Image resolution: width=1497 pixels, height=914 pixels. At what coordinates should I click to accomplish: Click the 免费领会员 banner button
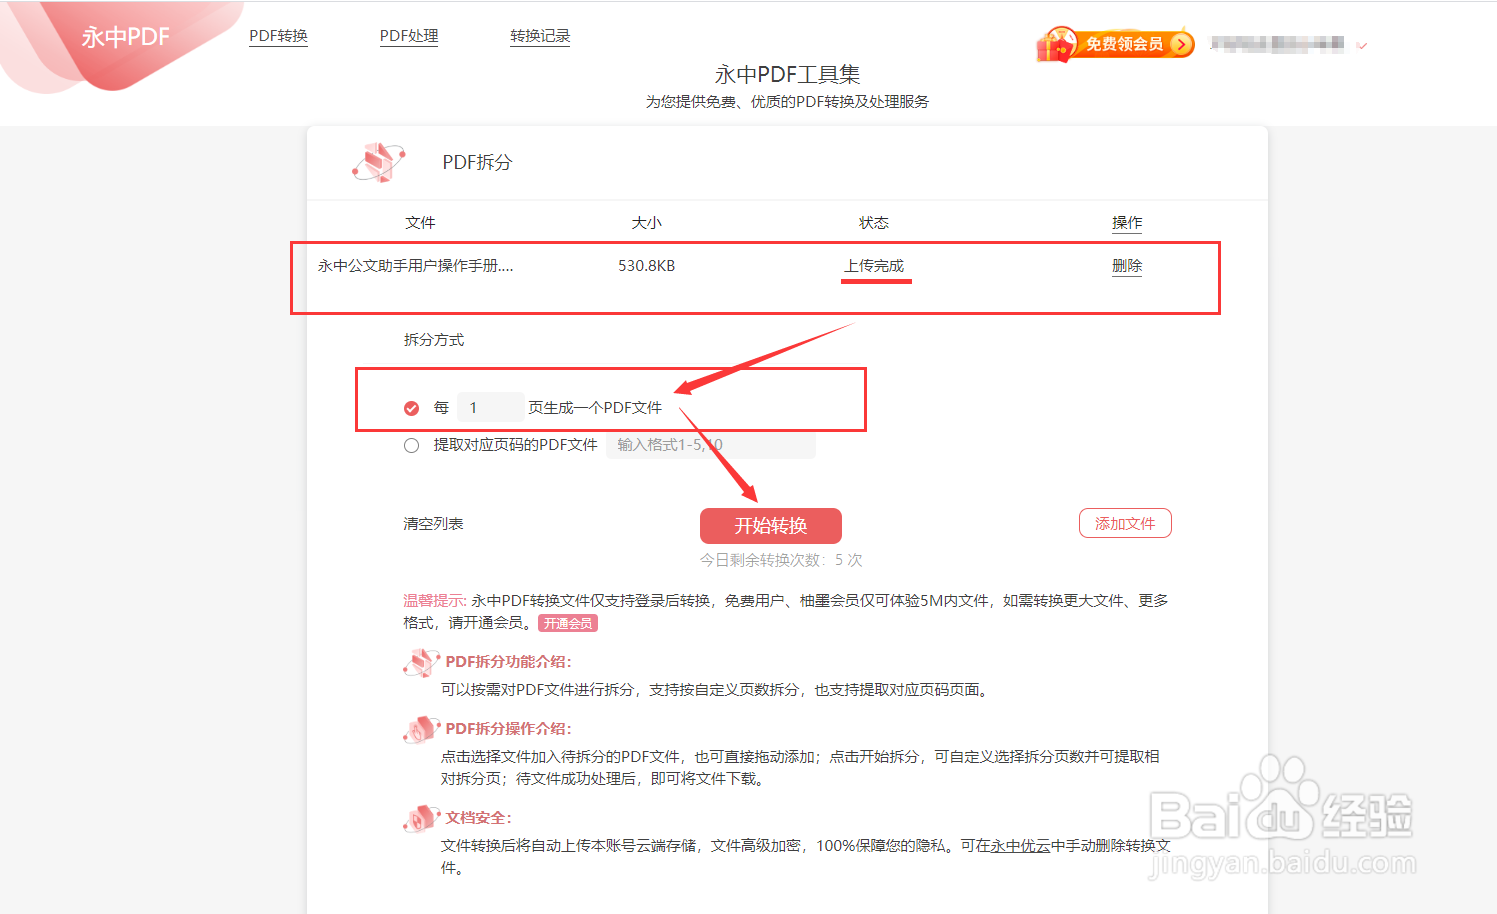tap(1116, 44)
